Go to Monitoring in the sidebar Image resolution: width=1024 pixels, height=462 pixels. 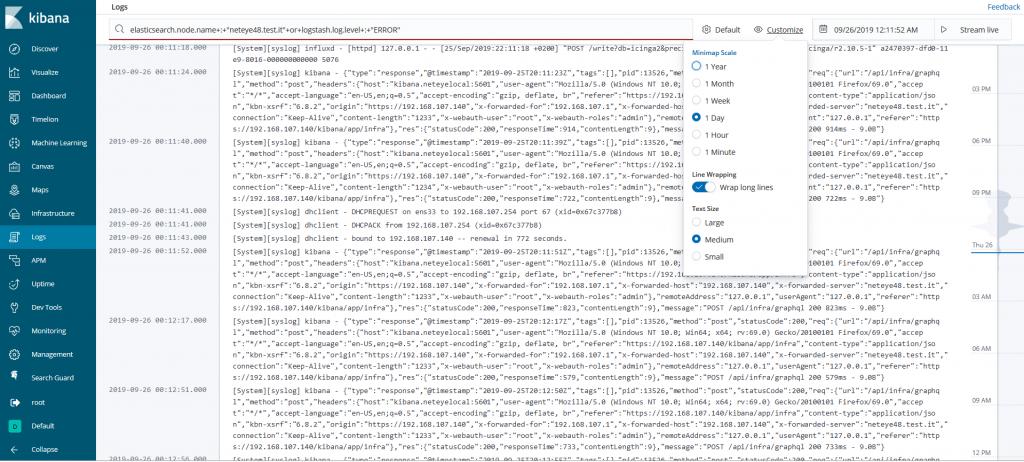[48, 331]
